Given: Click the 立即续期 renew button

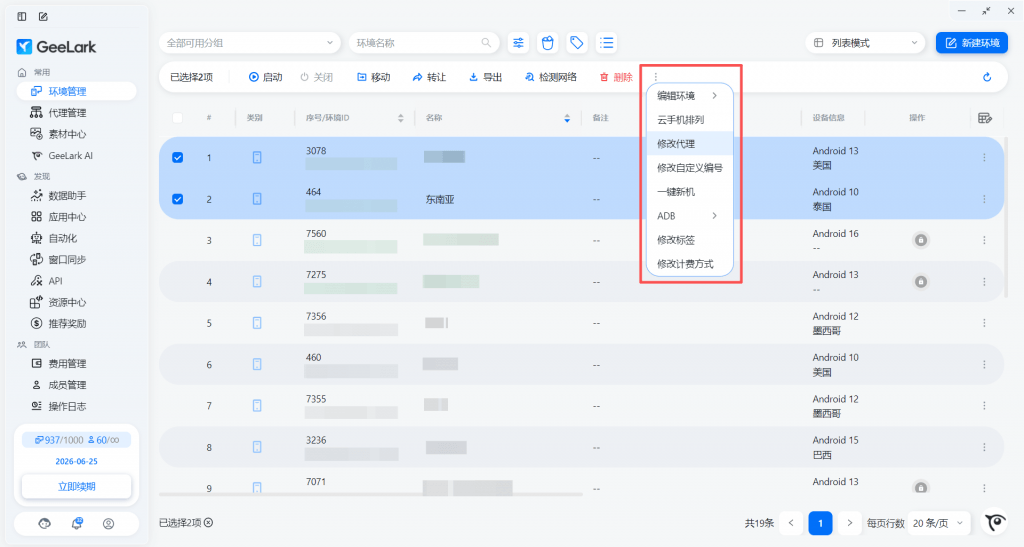Looking at the screenshot, I should [x=76, y=487].
